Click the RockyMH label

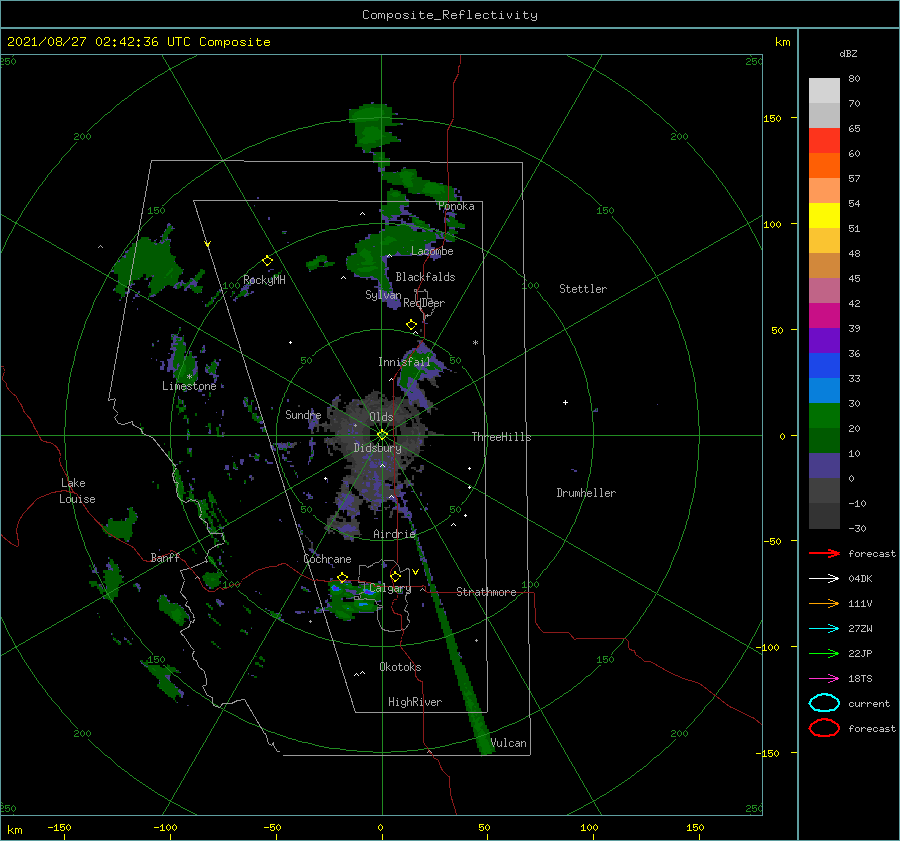[264, 280]
